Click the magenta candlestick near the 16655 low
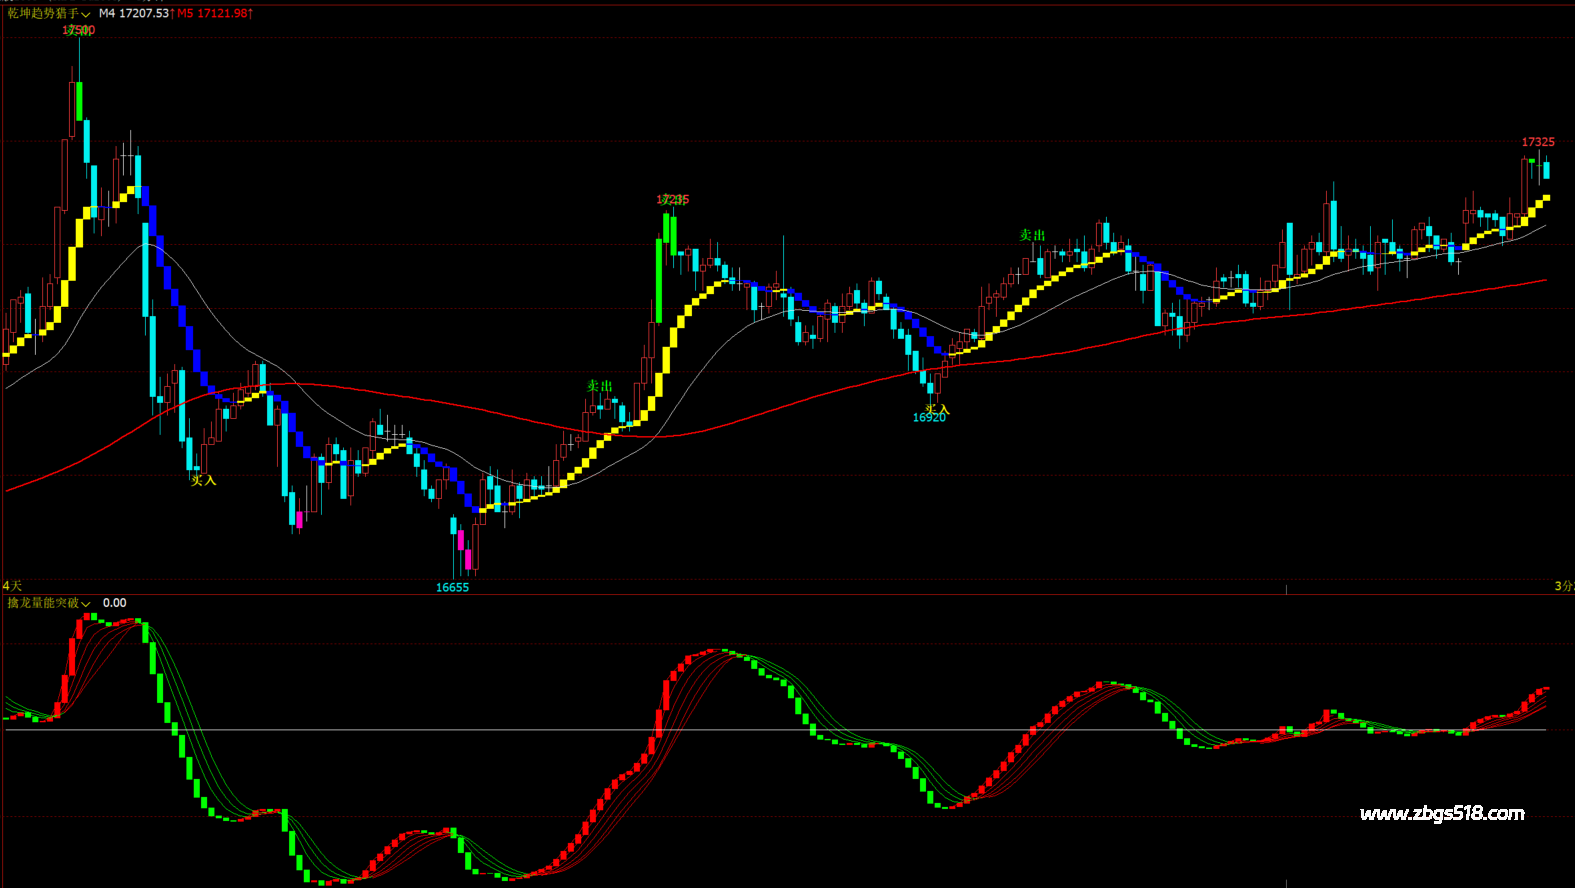This screenshot has width=1575, height=888. [x=467, y=559]
